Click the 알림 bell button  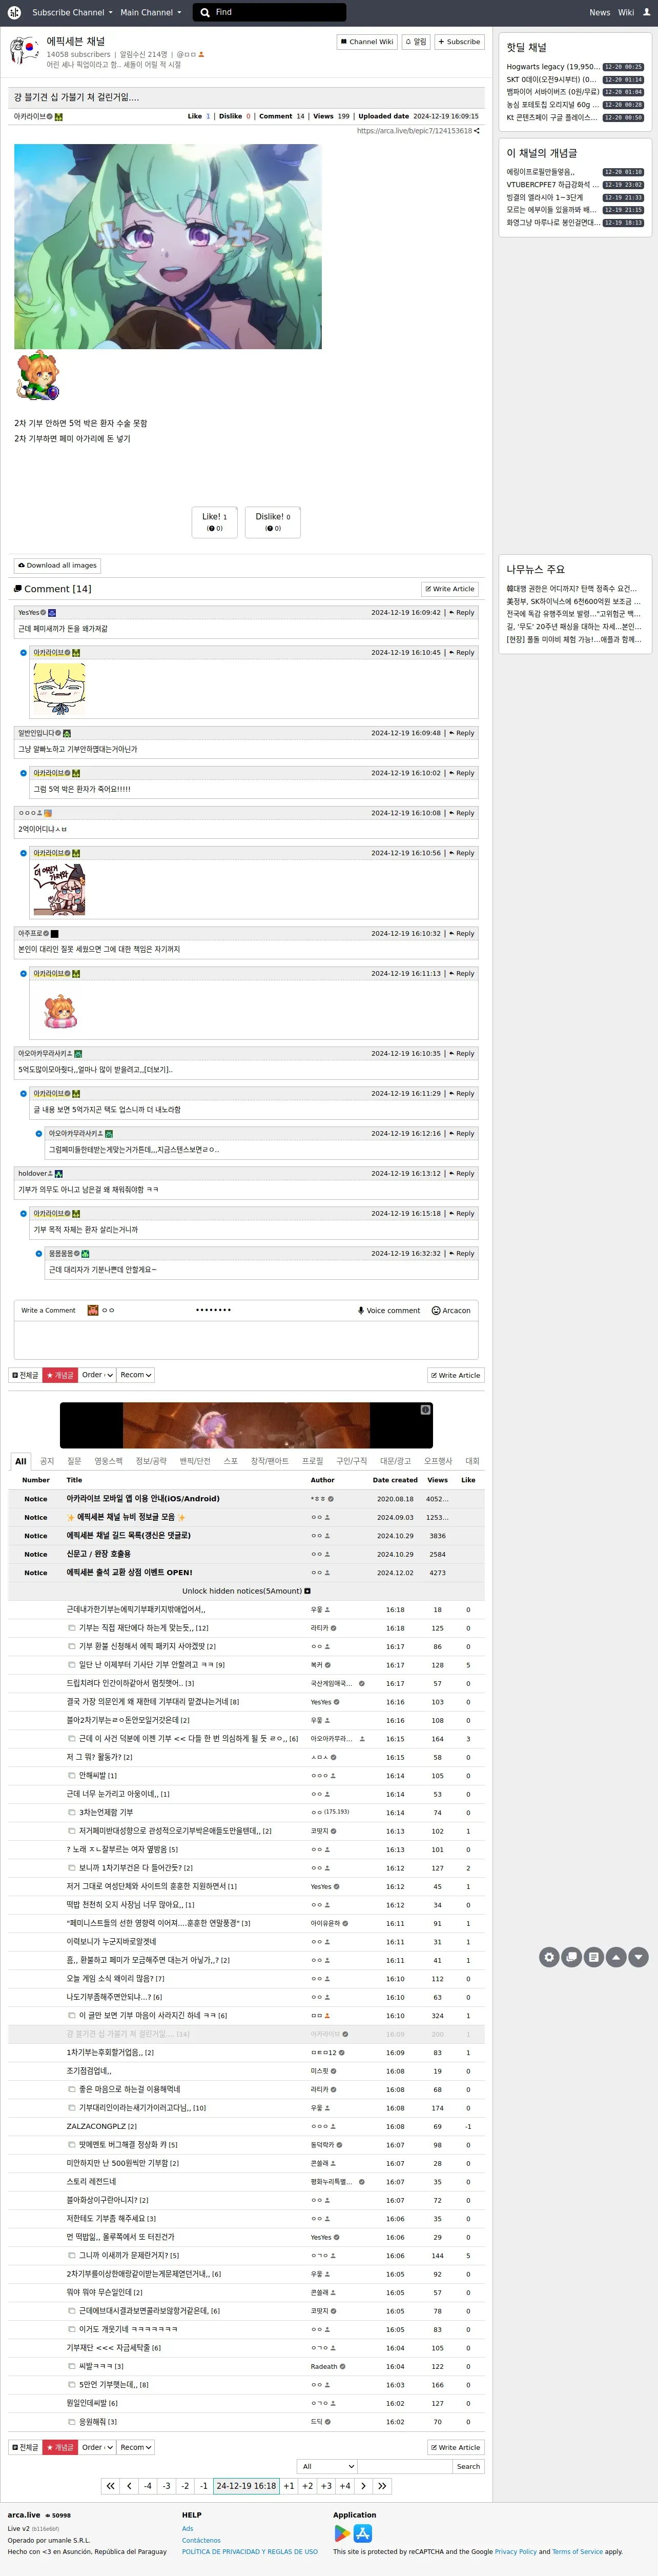pos(415,42)
